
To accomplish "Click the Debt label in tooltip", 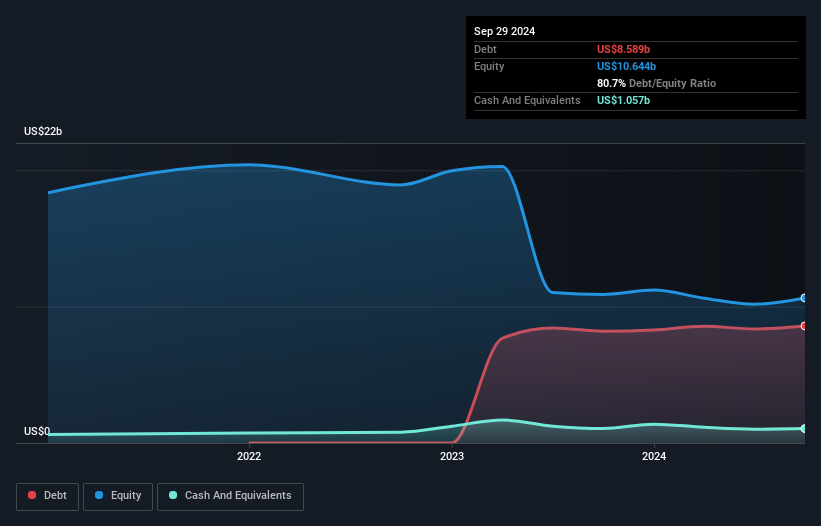I will [x=485, y=49].
